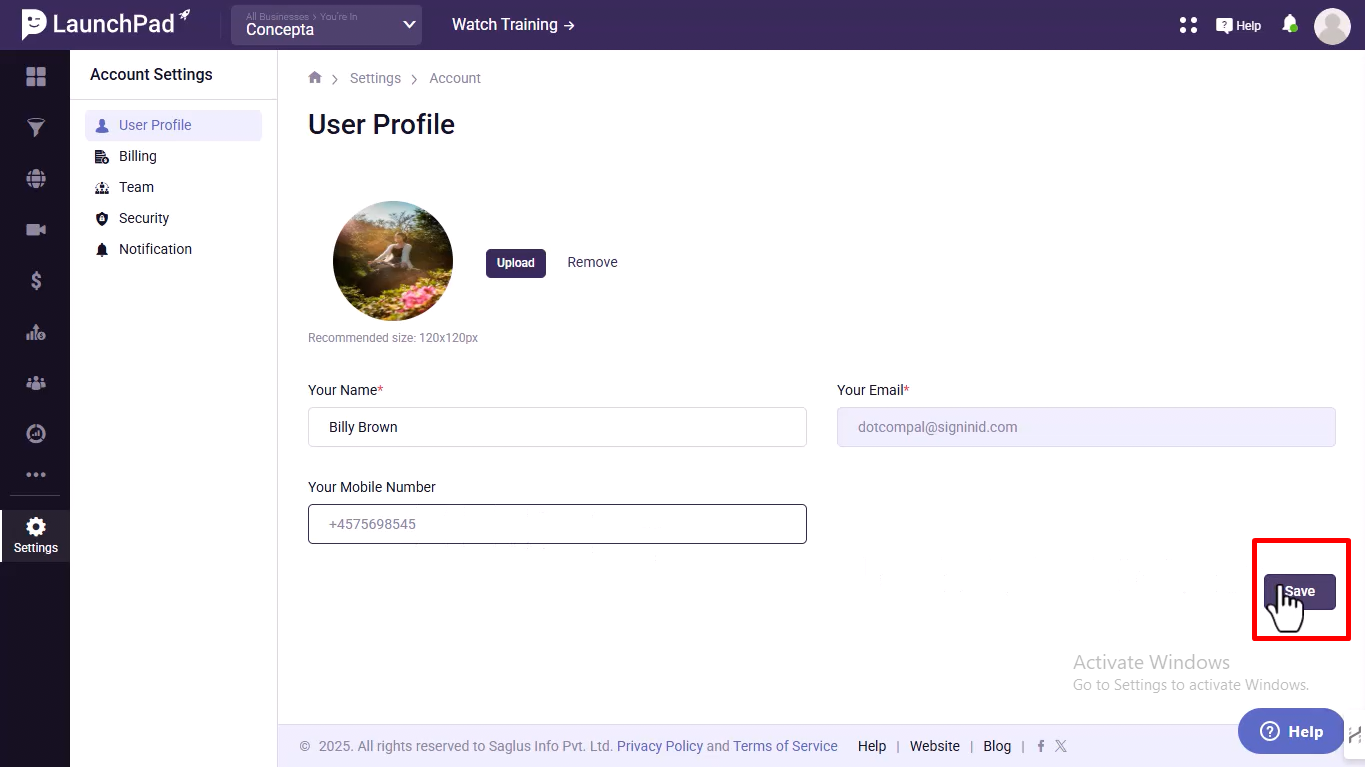Focus the Your Mobile Number field
Screen dimensions: 1365x767
point(557,524)
